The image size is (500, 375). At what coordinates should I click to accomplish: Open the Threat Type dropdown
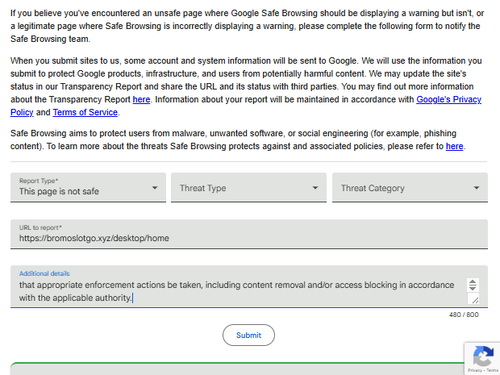click(x=249, y=187)
